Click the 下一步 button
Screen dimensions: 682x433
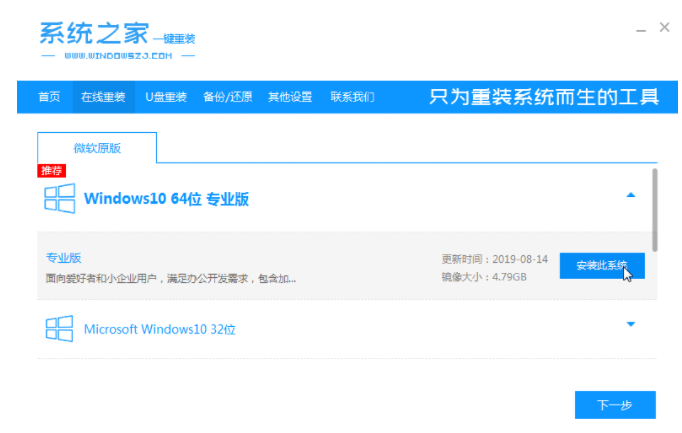coord(615,405)
